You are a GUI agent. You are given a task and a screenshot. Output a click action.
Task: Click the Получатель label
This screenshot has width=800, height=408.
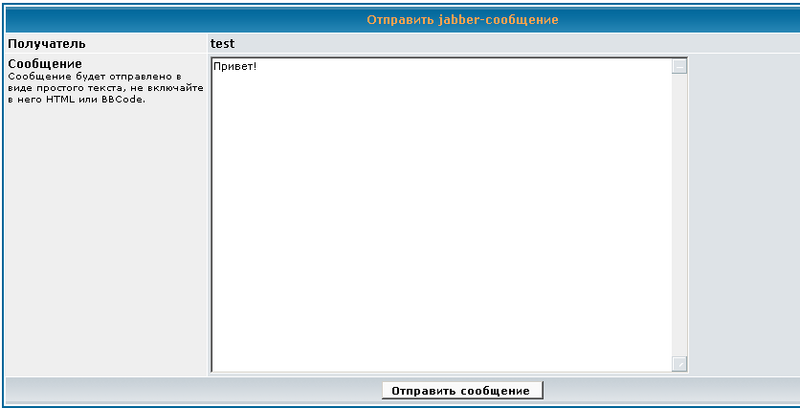(47, 44)
